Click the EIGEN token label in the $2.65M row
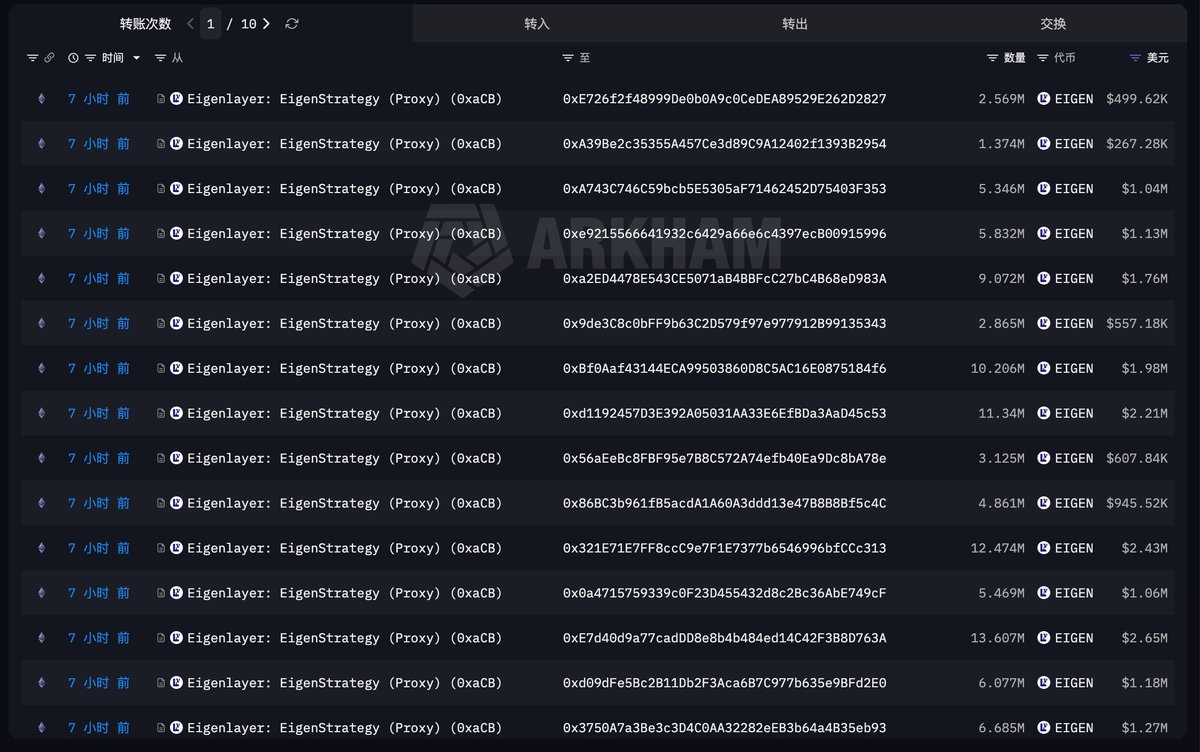 pyautogui.click(x=1074, y=638)
